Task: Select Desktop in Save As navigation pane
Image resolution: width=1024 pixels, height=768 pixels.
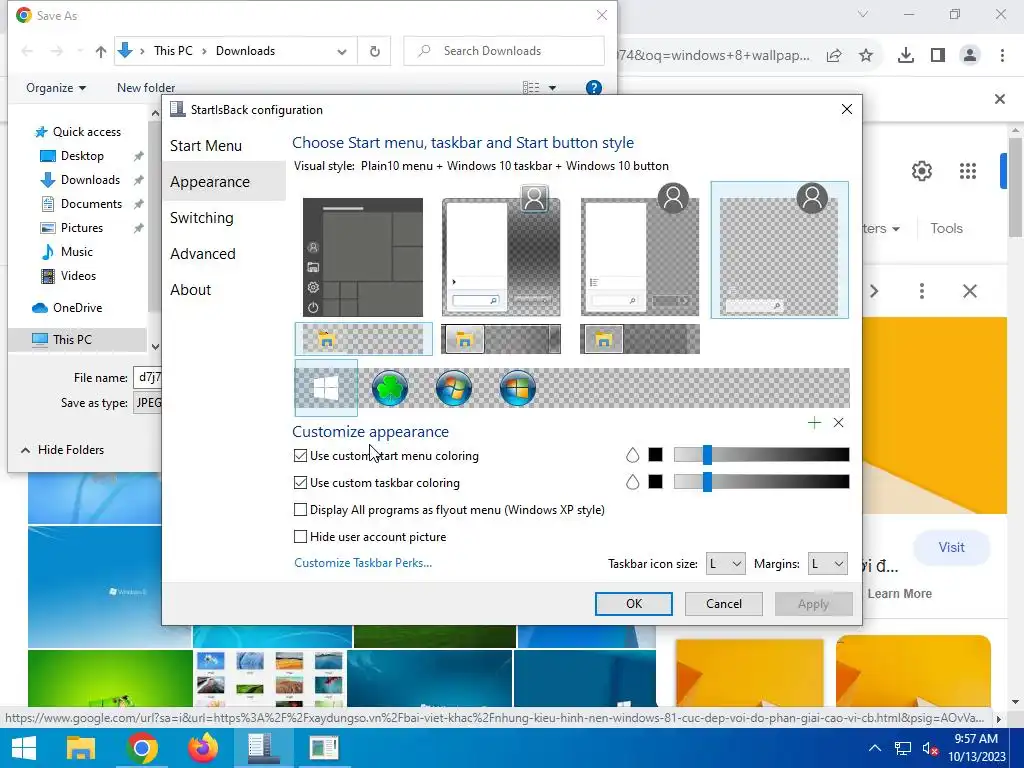Action: pyautogui.click(x=82, y=156)
